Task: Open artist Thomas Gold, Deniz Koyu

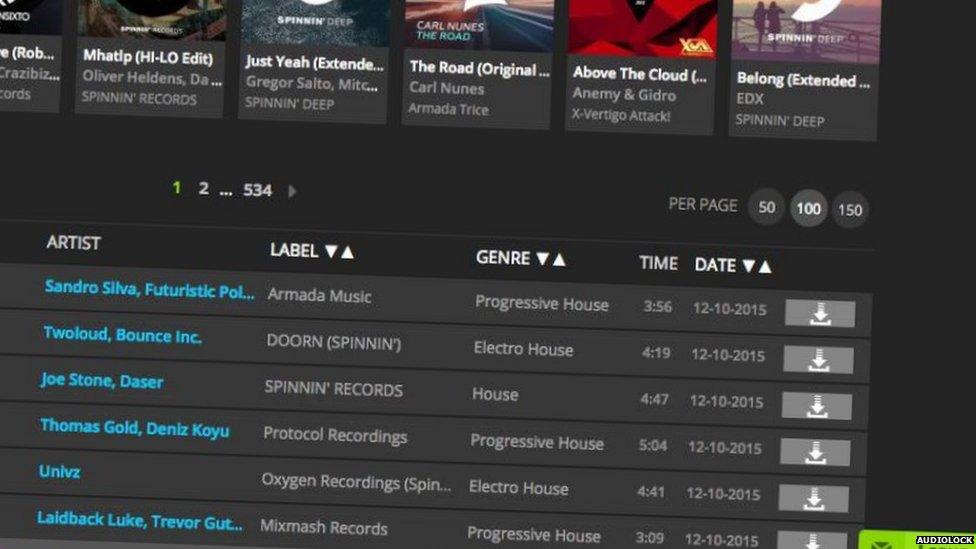Action: (134, 428)
